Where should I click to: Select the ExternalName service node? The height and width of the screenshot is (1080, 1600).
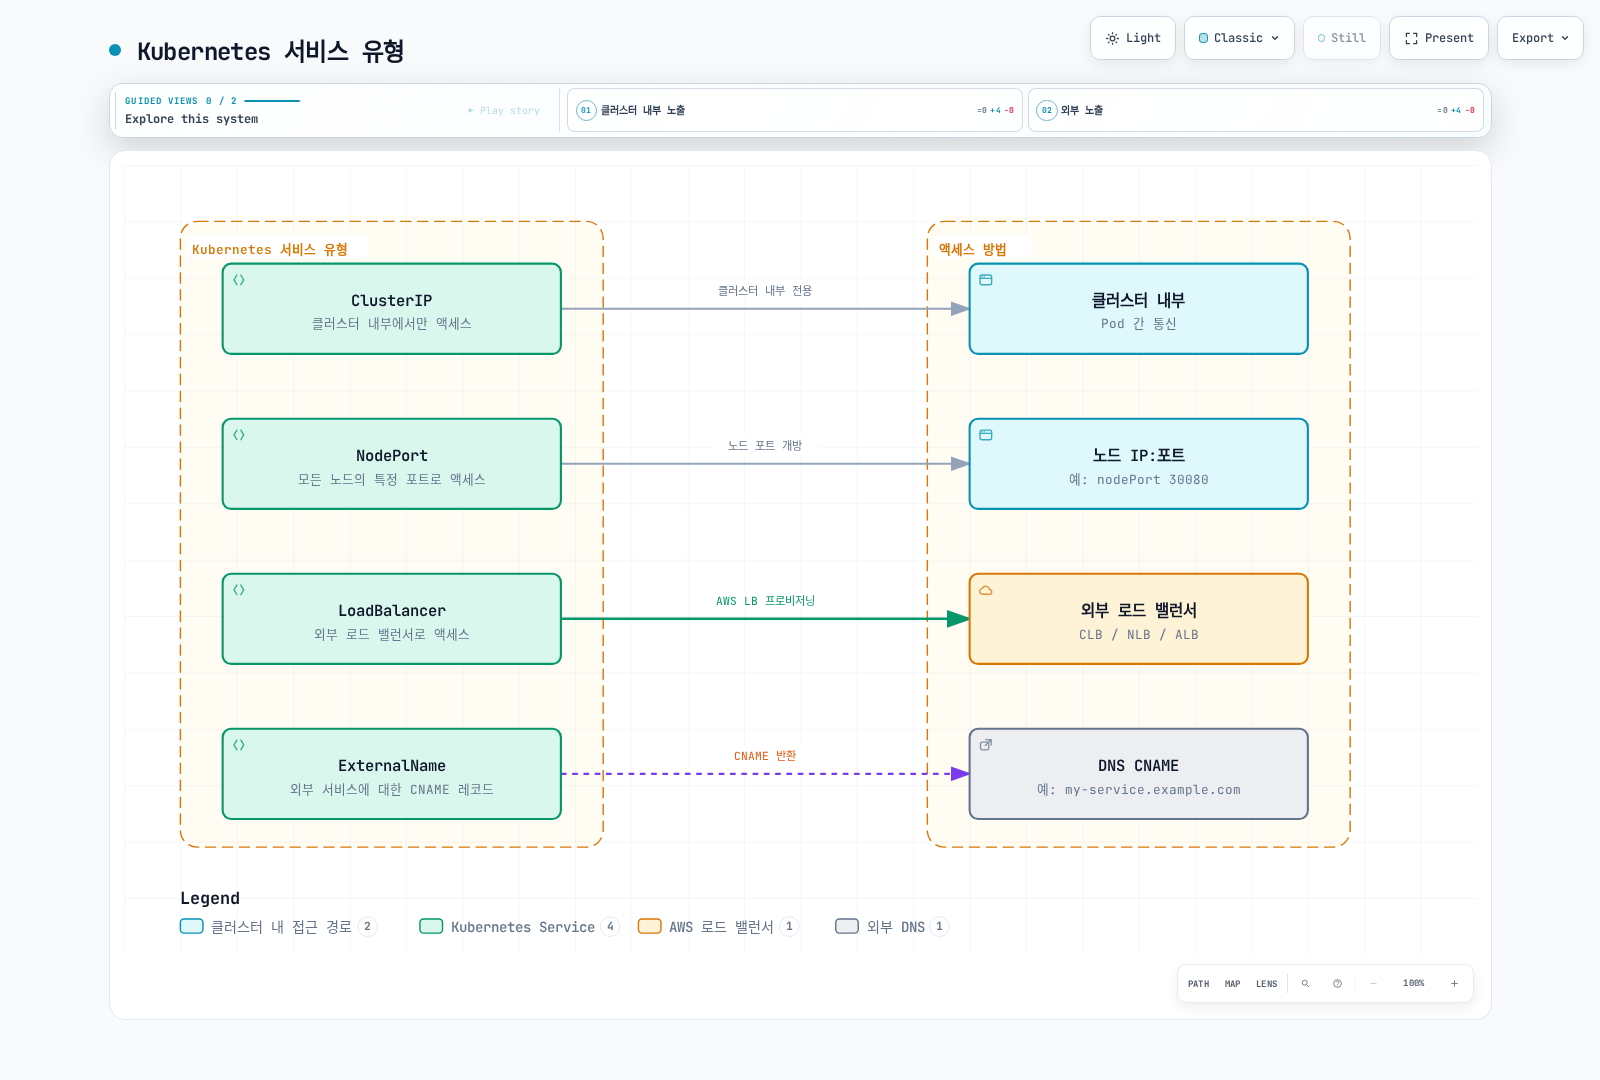tap(392, 774)
